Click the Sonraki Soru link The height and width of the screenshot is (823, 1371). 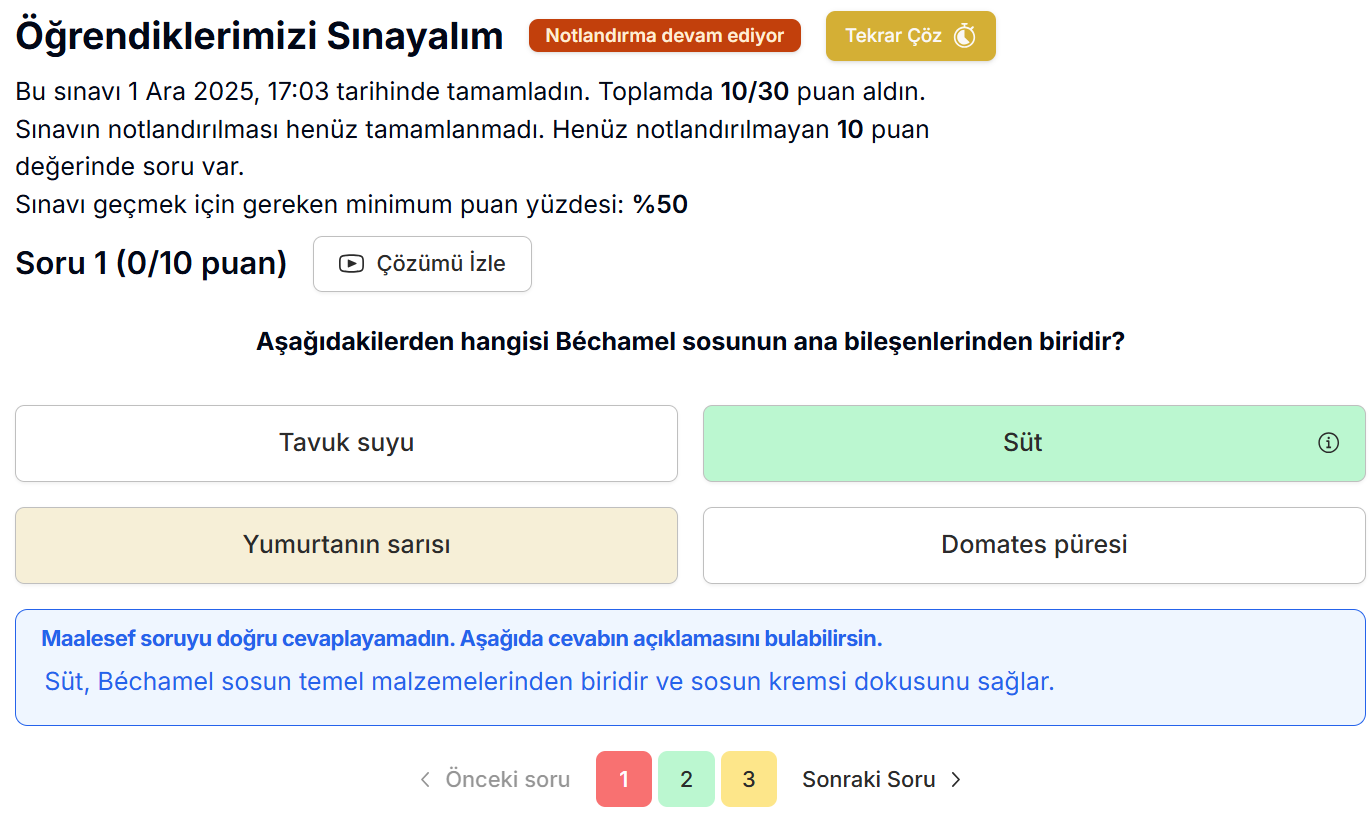[x=869, y=780]
